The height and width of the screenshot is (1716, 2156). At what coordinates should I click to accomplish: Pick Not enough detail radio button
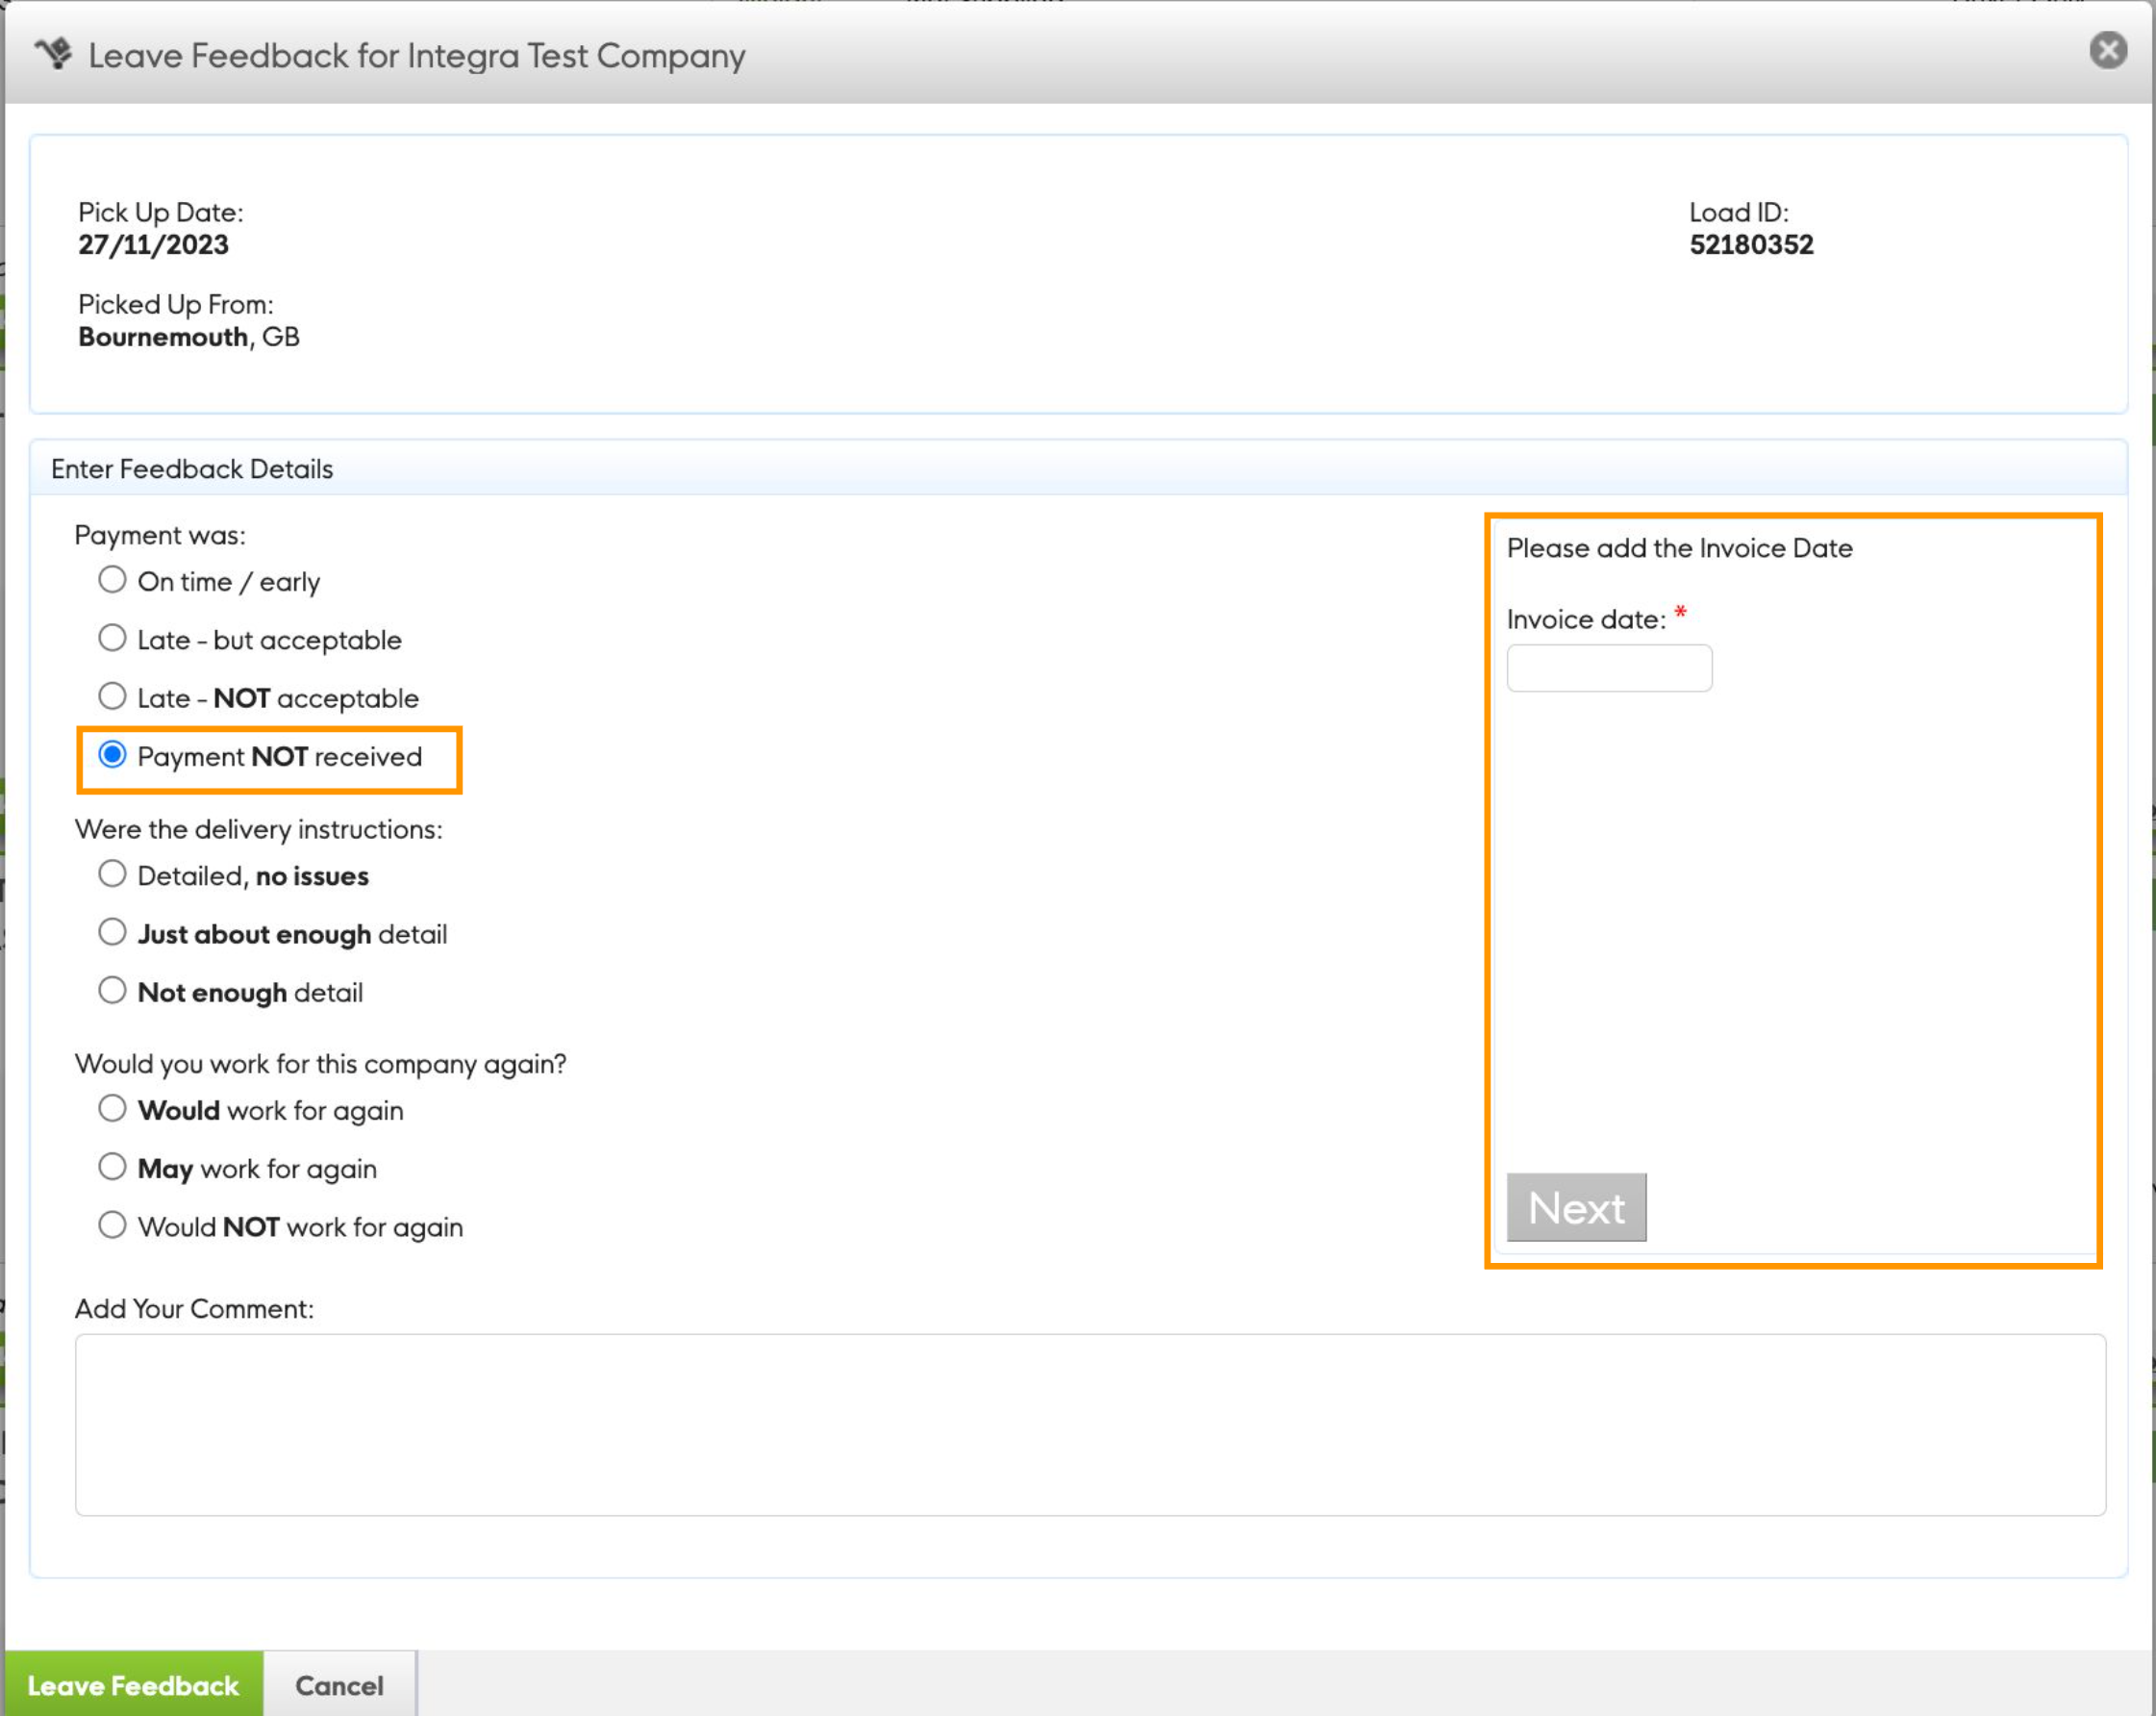pyautogui.click(x=112, y=991)
